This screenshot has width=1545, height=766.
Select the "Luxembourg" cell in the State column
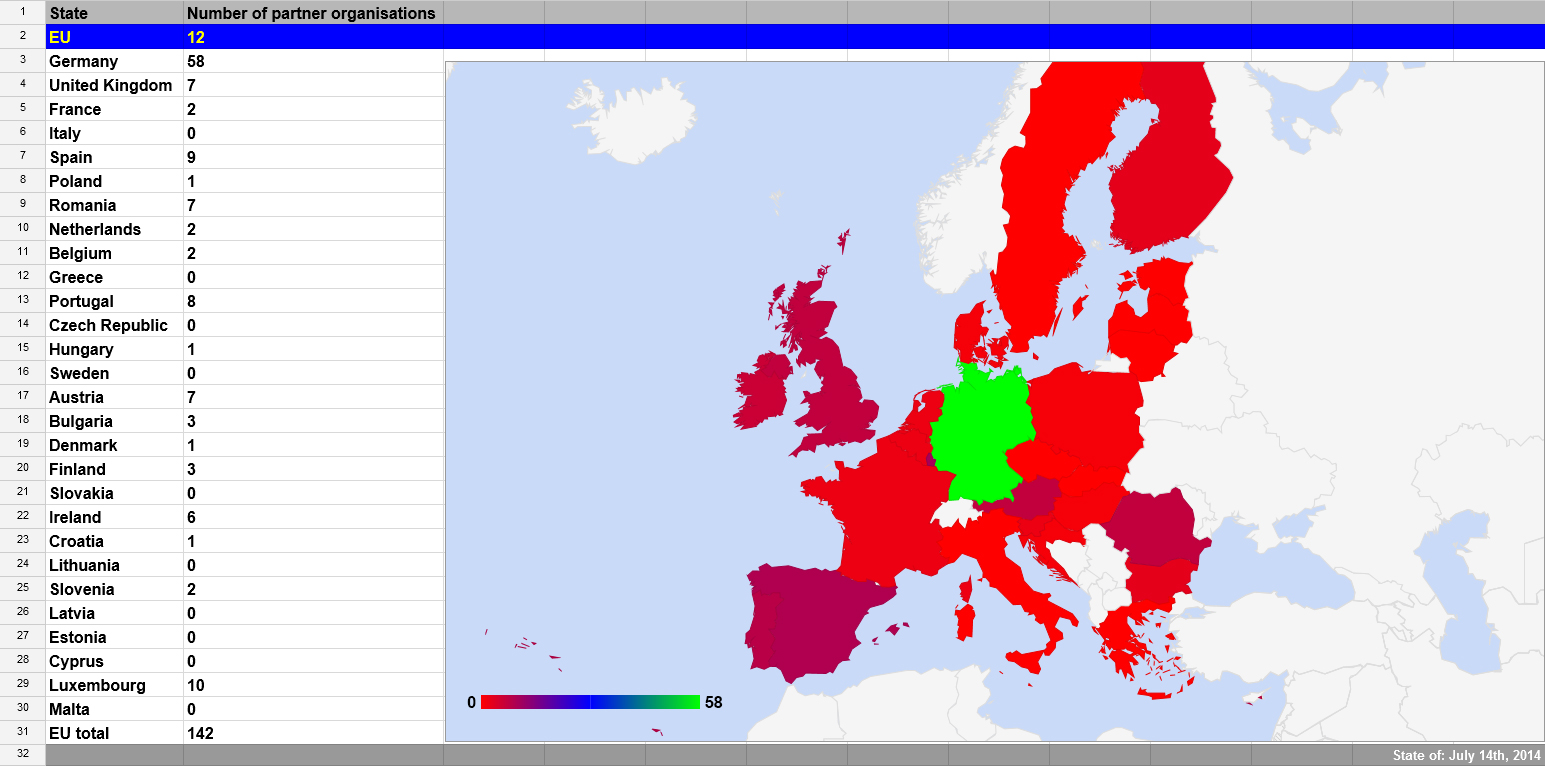114,685
